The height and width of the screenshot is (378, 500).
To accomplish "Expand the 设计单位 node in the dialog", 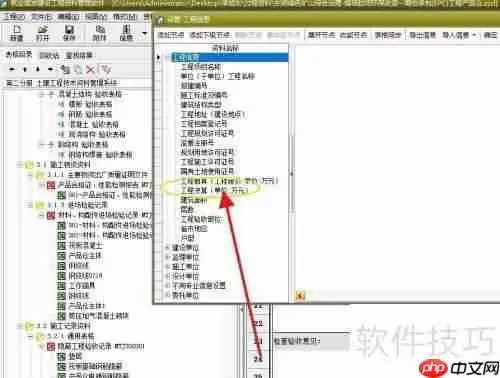I will coord(168,276).
